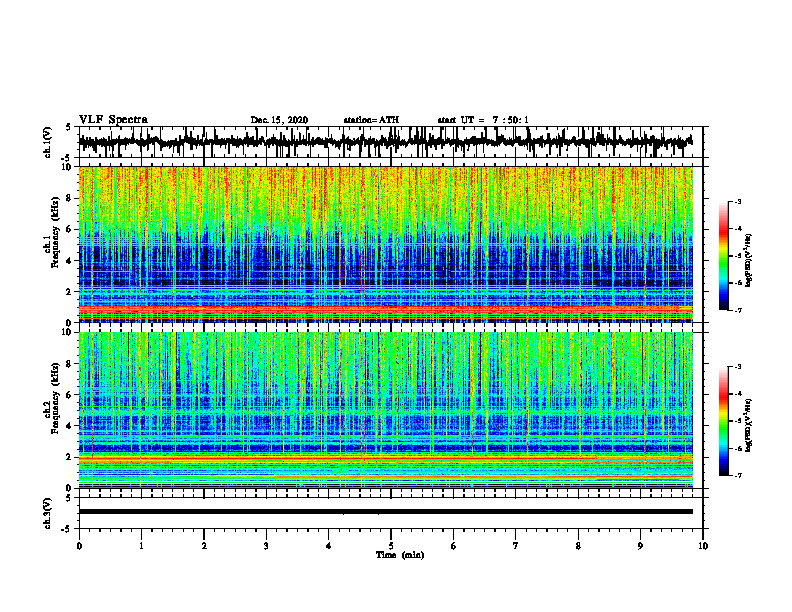The height and width of the screenshot is (612, 792).
Task: Click the "1" tick on the time axis
Action: click(141, 546)
